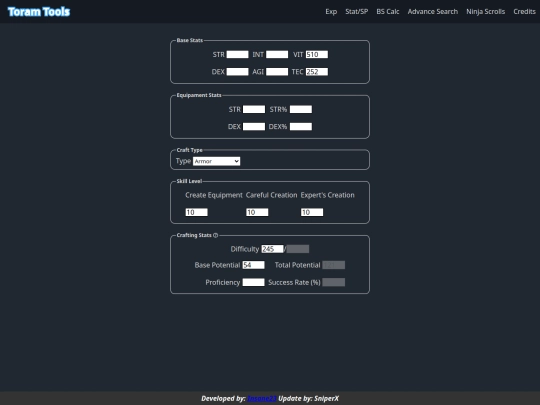This screenshot has width=540, height=405.
Task: Open Ninja Scrolls page
Action: click(x=485, y=12)
